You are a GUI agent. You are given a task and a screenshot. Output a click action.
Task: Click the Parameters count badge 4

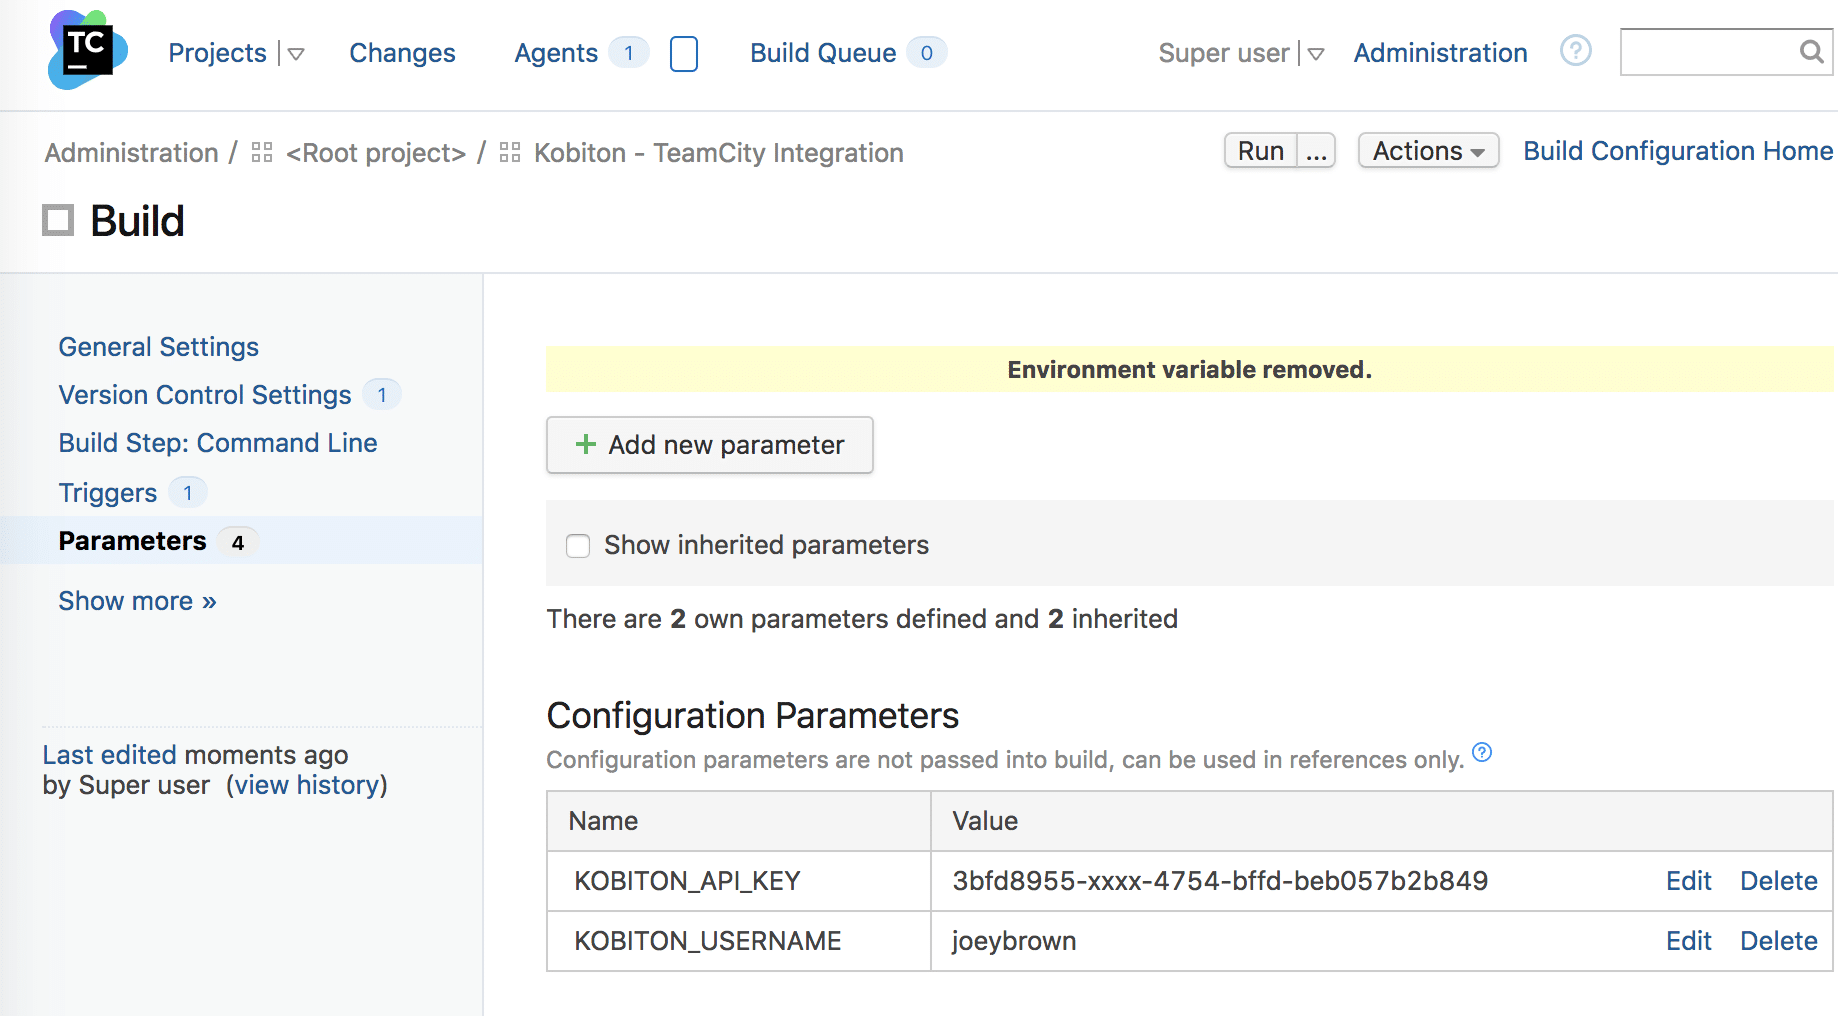238,542
